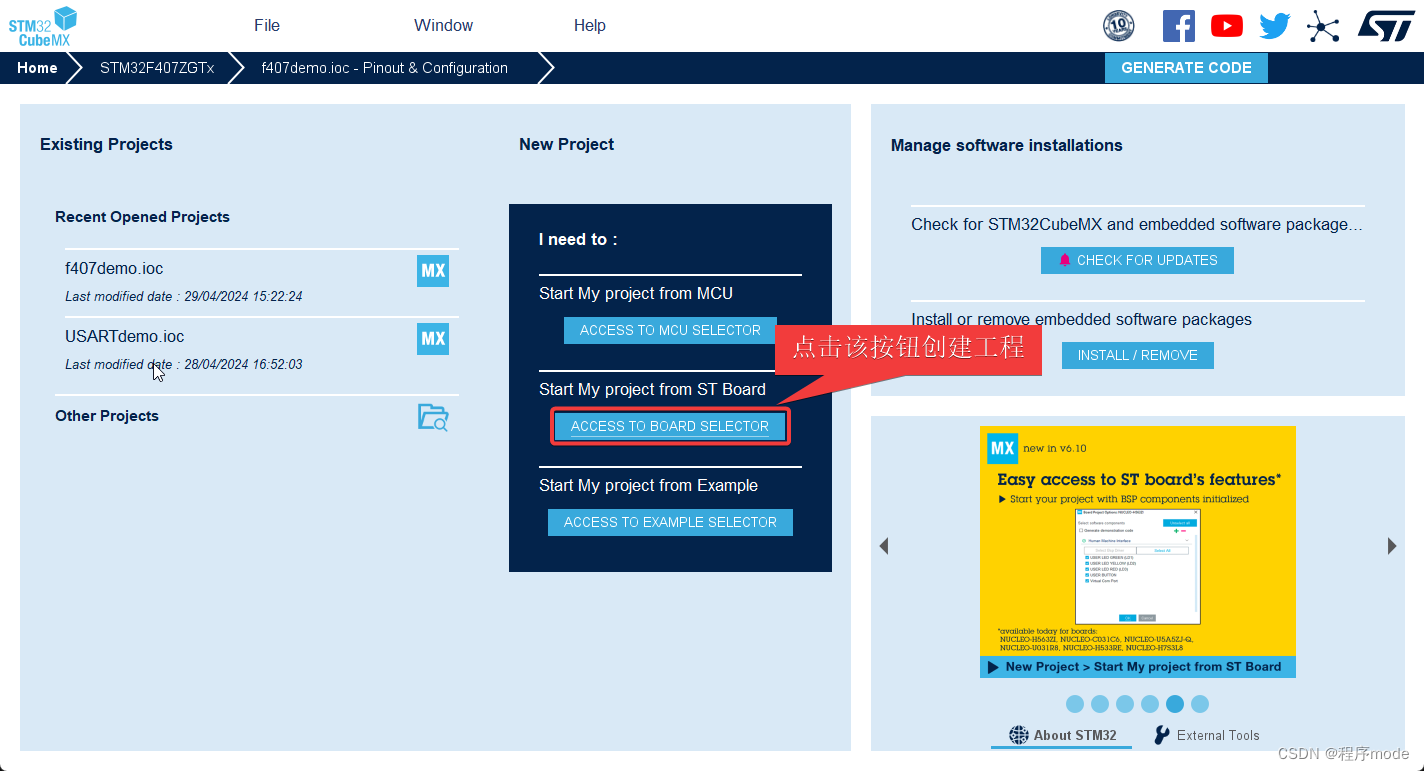Select STM32F407ZGTx breadcrumb
Viewport: 1424px width, 771px height.
tap(157, 68)
